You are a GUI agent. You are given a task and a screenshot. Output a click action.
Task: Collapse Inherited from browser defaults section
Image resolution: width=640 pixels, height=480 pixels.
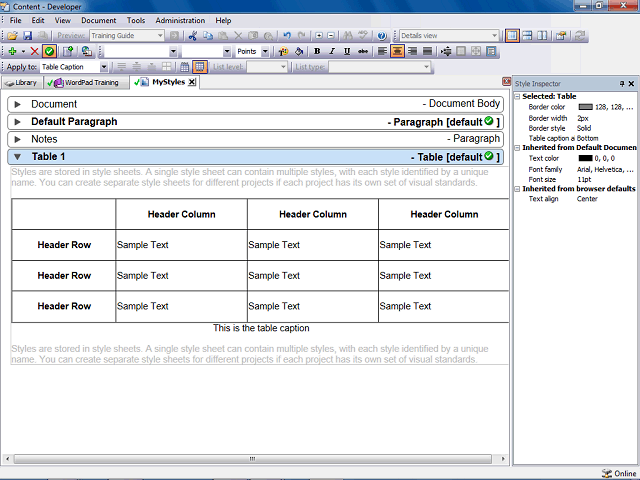[517, 189]
